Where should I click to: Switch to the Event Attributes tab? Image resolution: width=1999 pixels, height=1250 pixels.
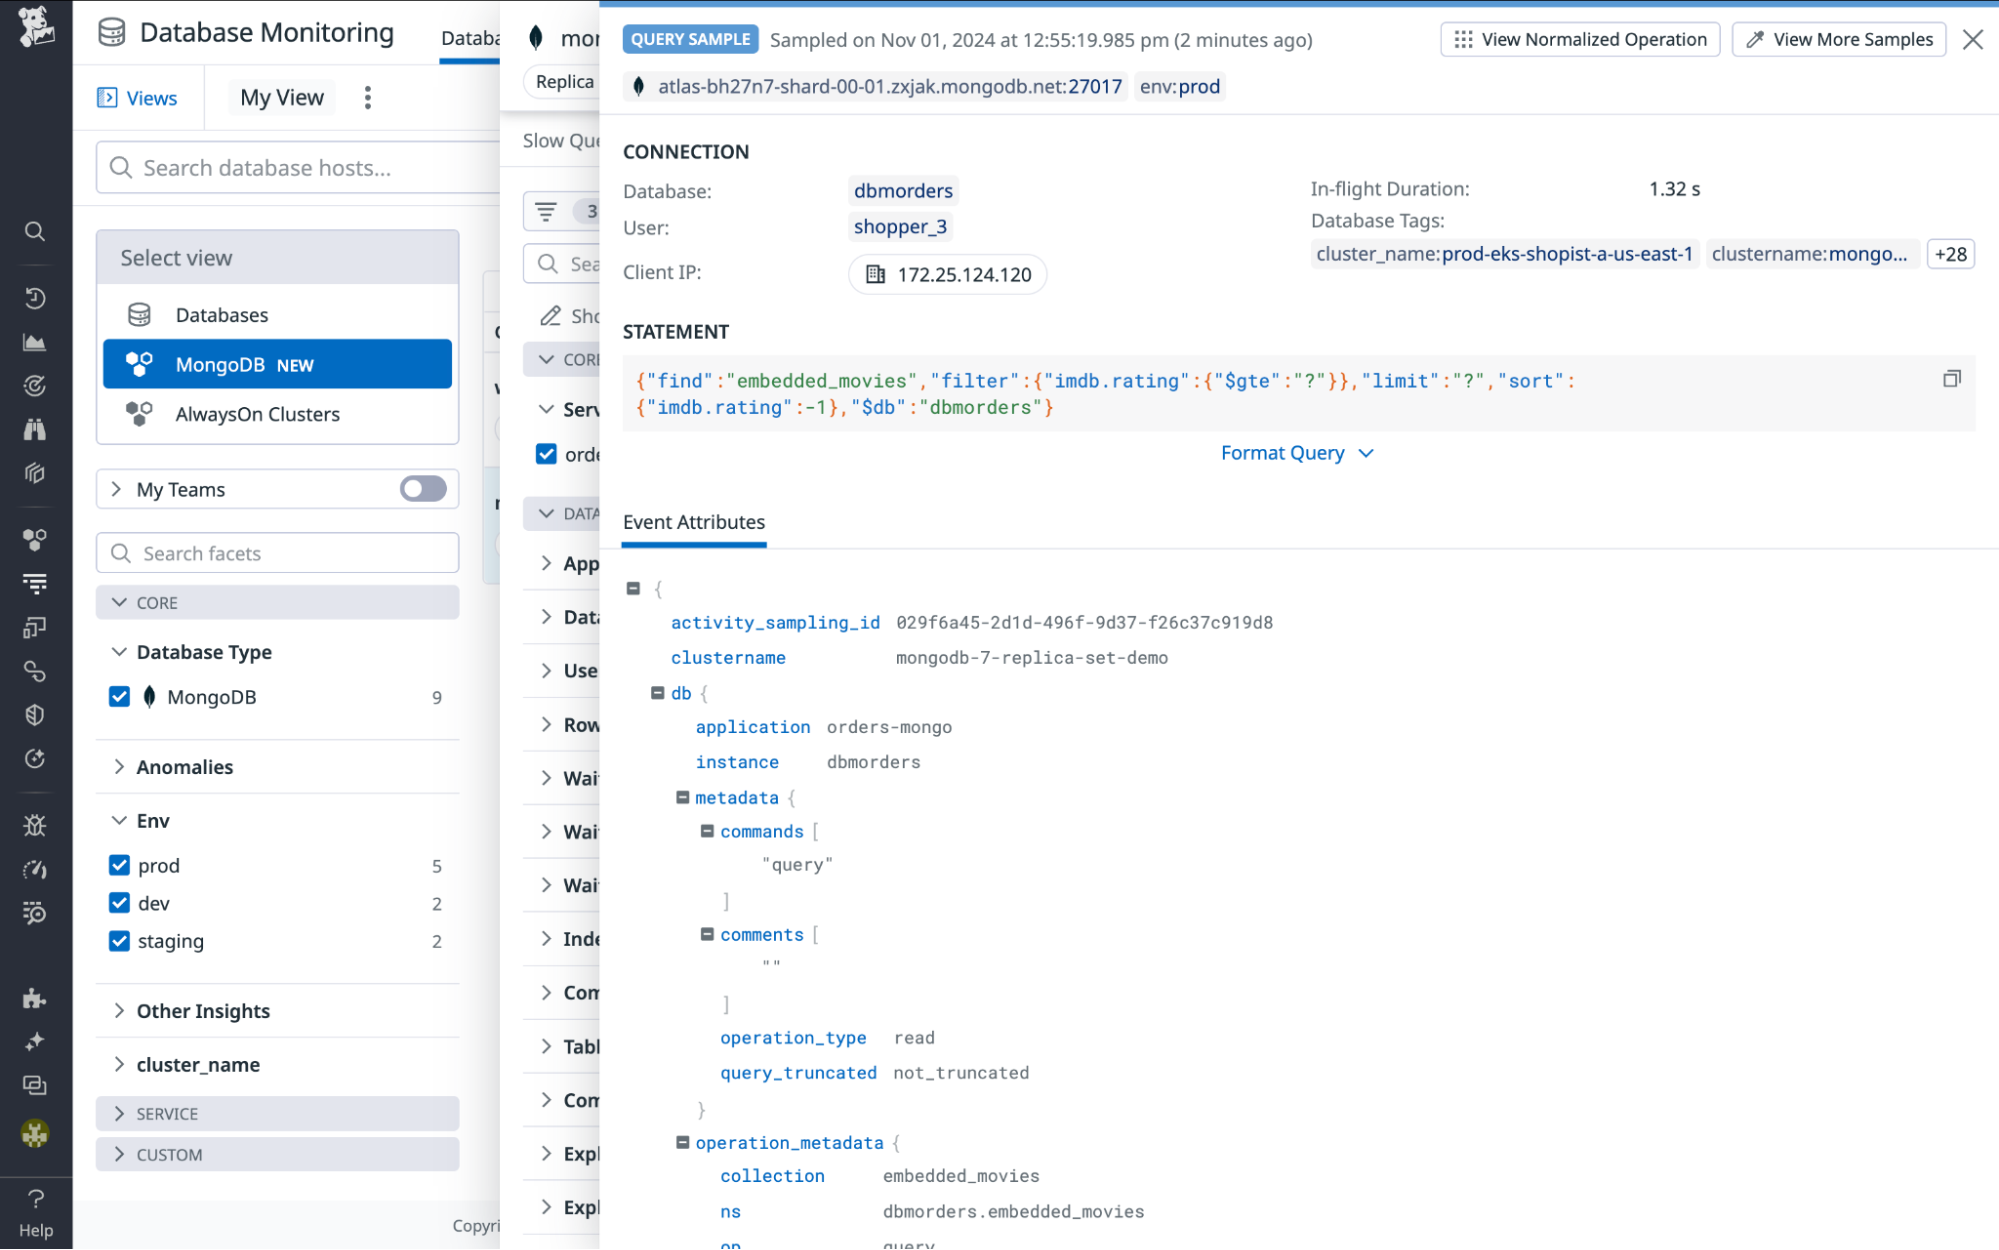pos(693,522)
